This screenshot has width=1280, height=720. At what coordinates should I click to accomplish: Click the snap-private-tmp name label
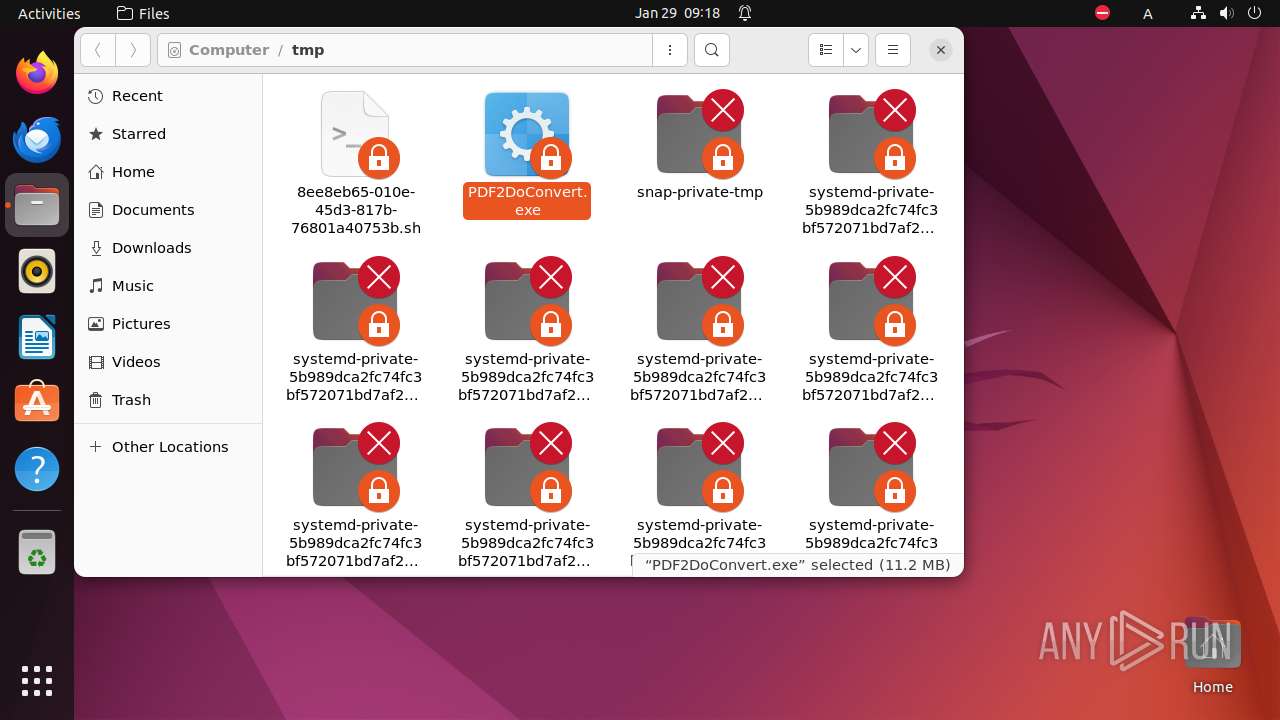tap(700, 192)
